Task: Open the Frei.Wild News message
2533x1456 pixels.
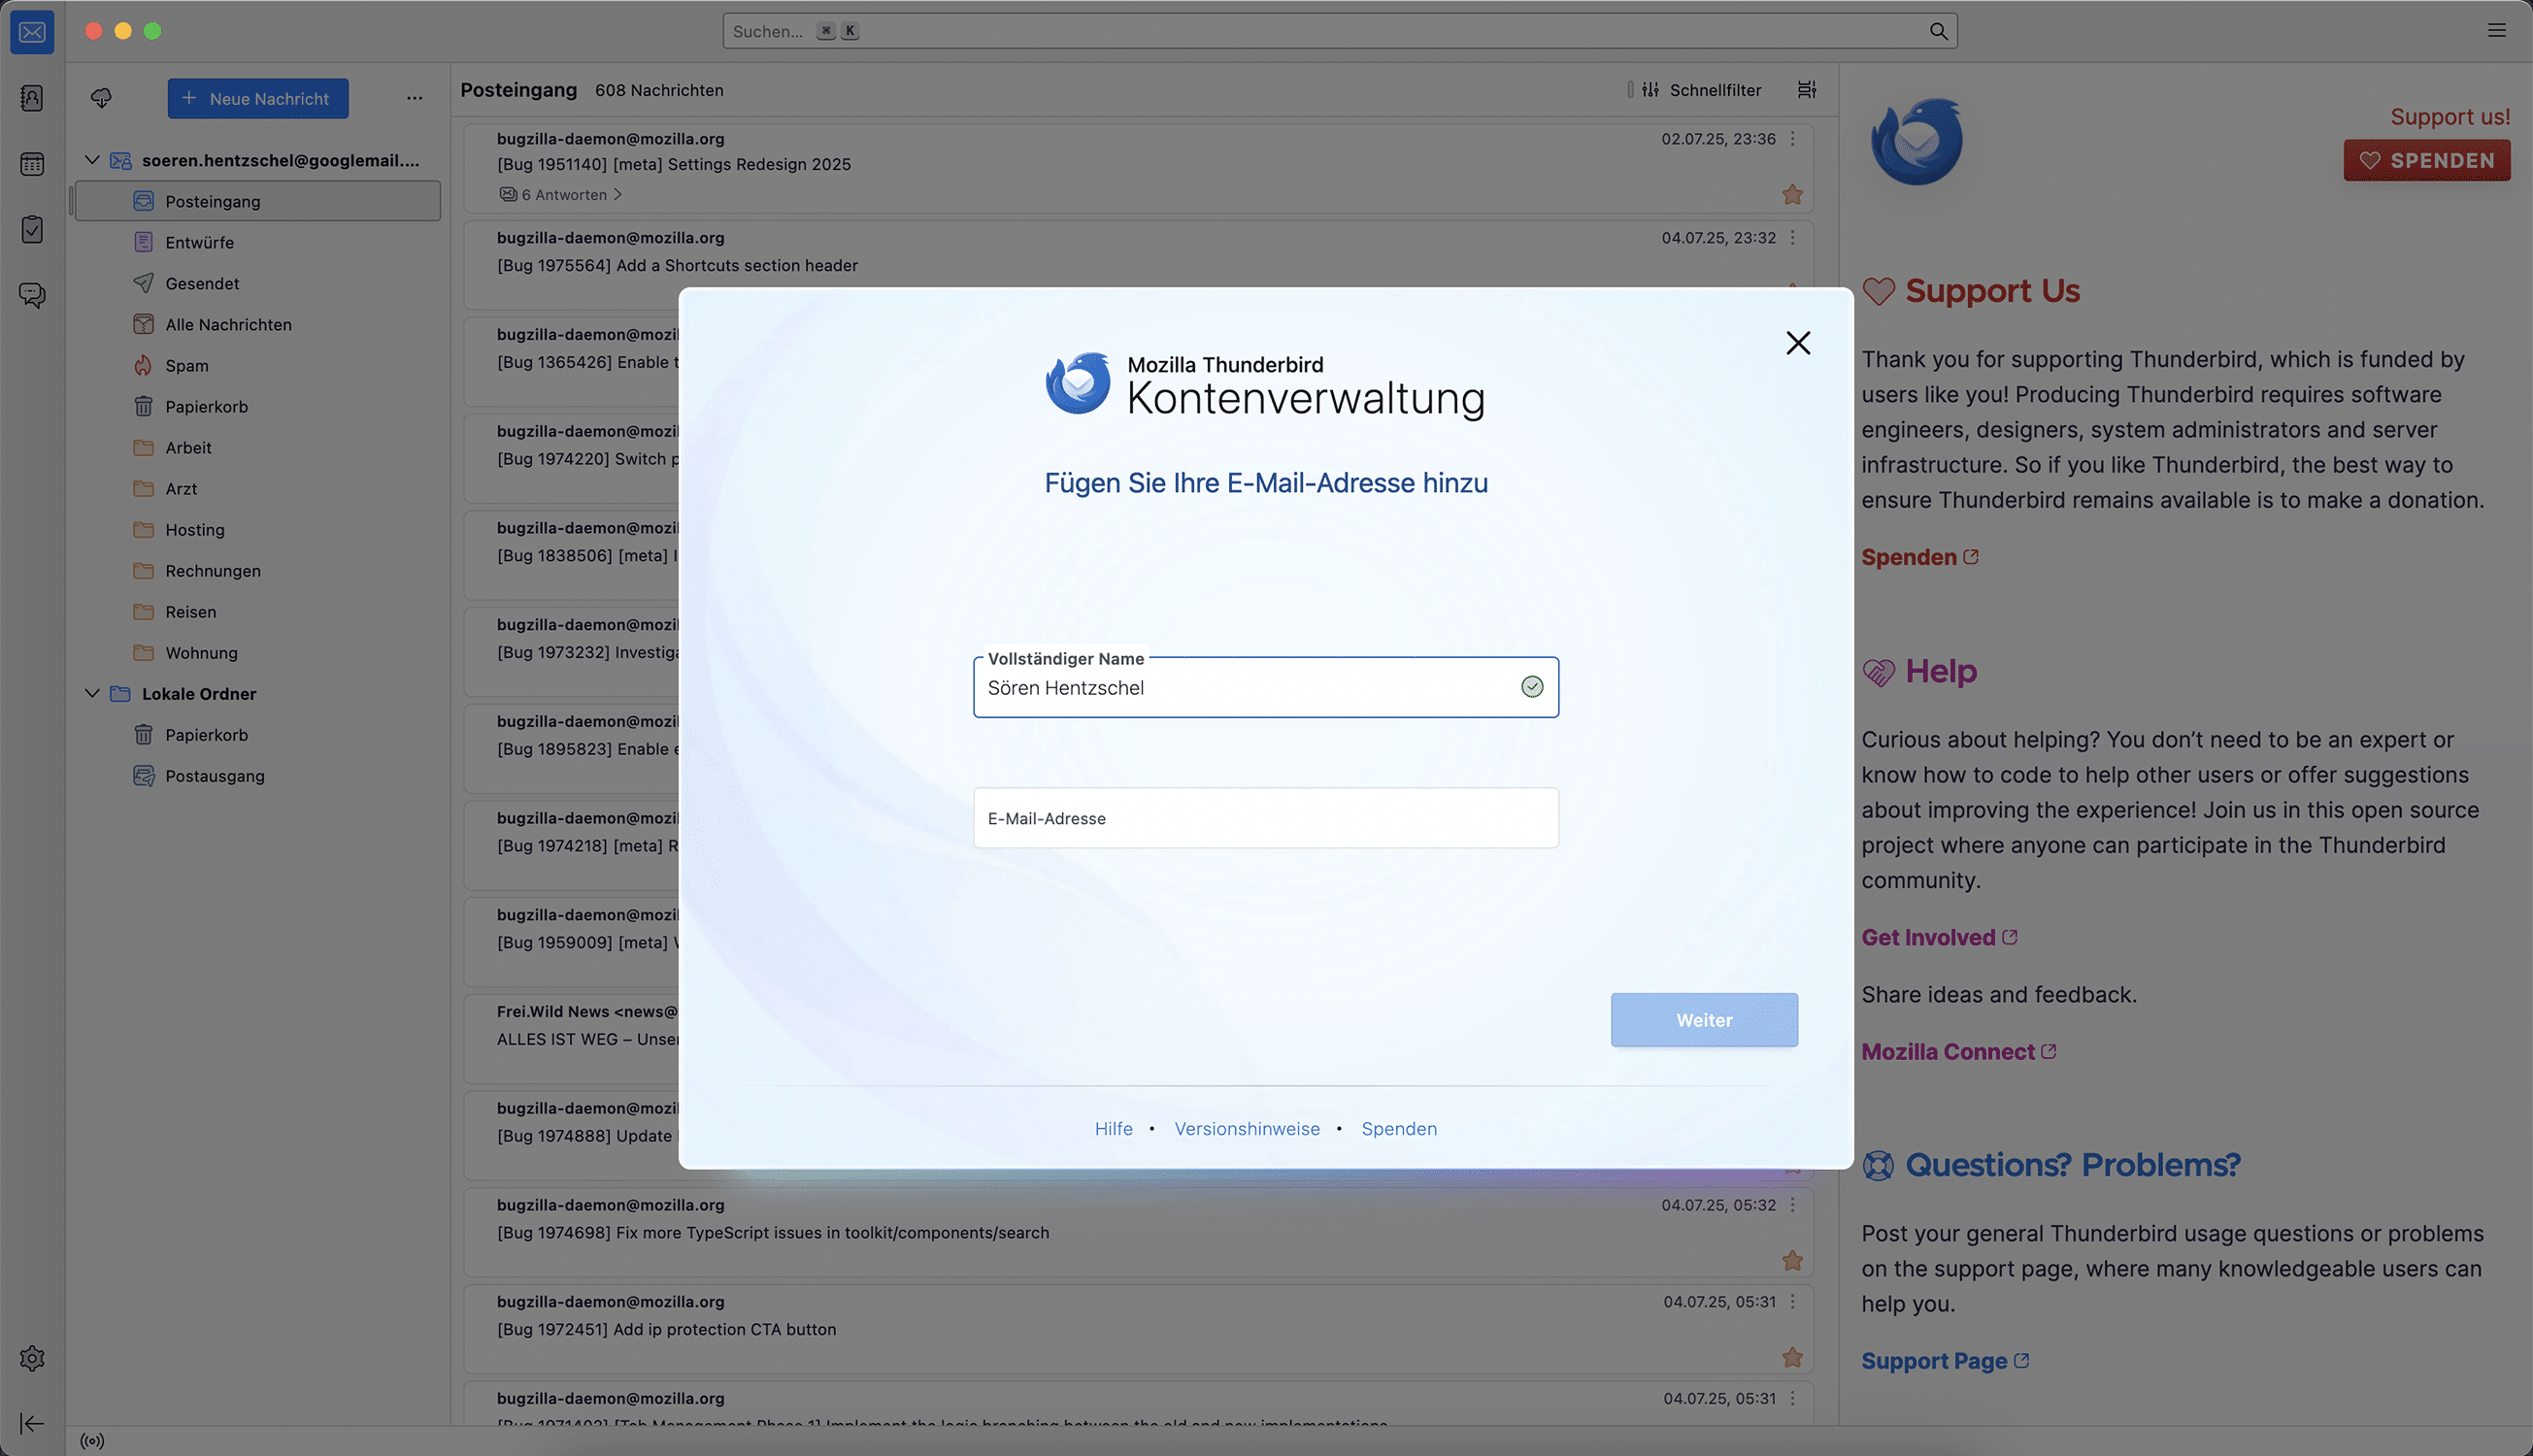Action: 572,1037
